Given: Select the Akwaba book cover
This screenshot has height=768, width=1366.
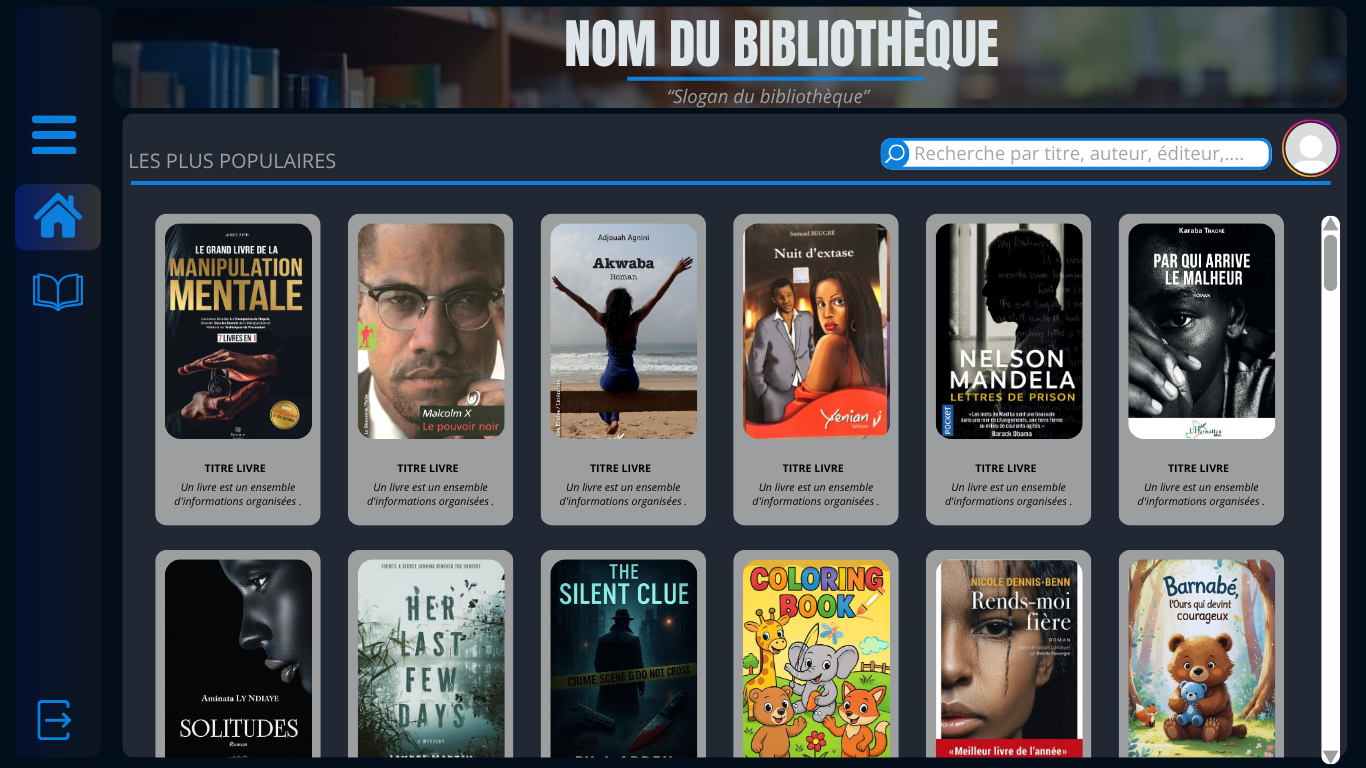Looking at the screenshot, I should 624,331.
